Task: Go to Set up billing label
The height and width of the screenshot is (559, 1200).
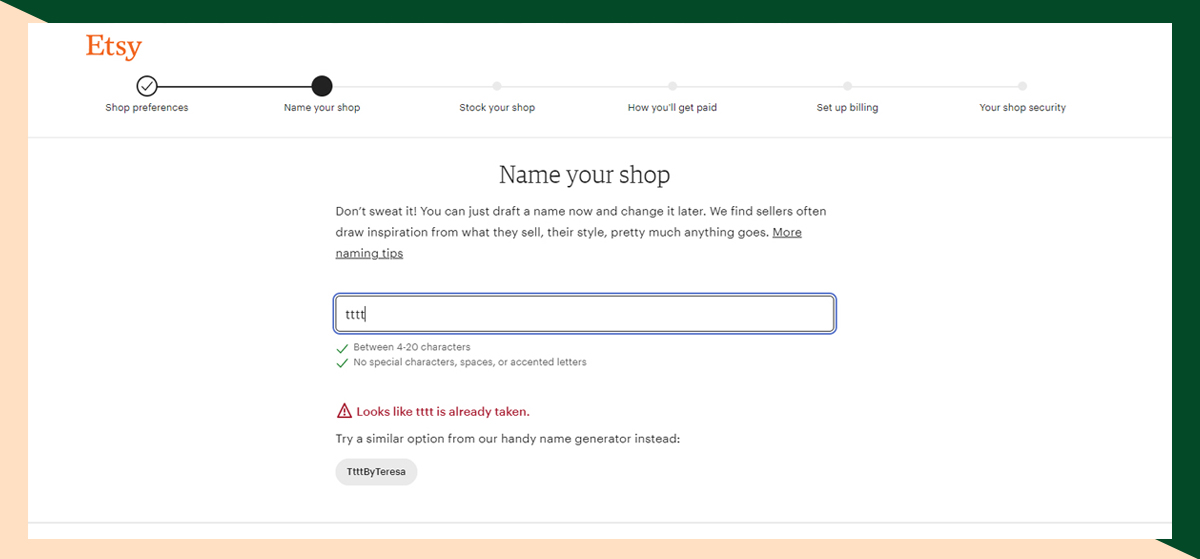Action: [847, 108]
